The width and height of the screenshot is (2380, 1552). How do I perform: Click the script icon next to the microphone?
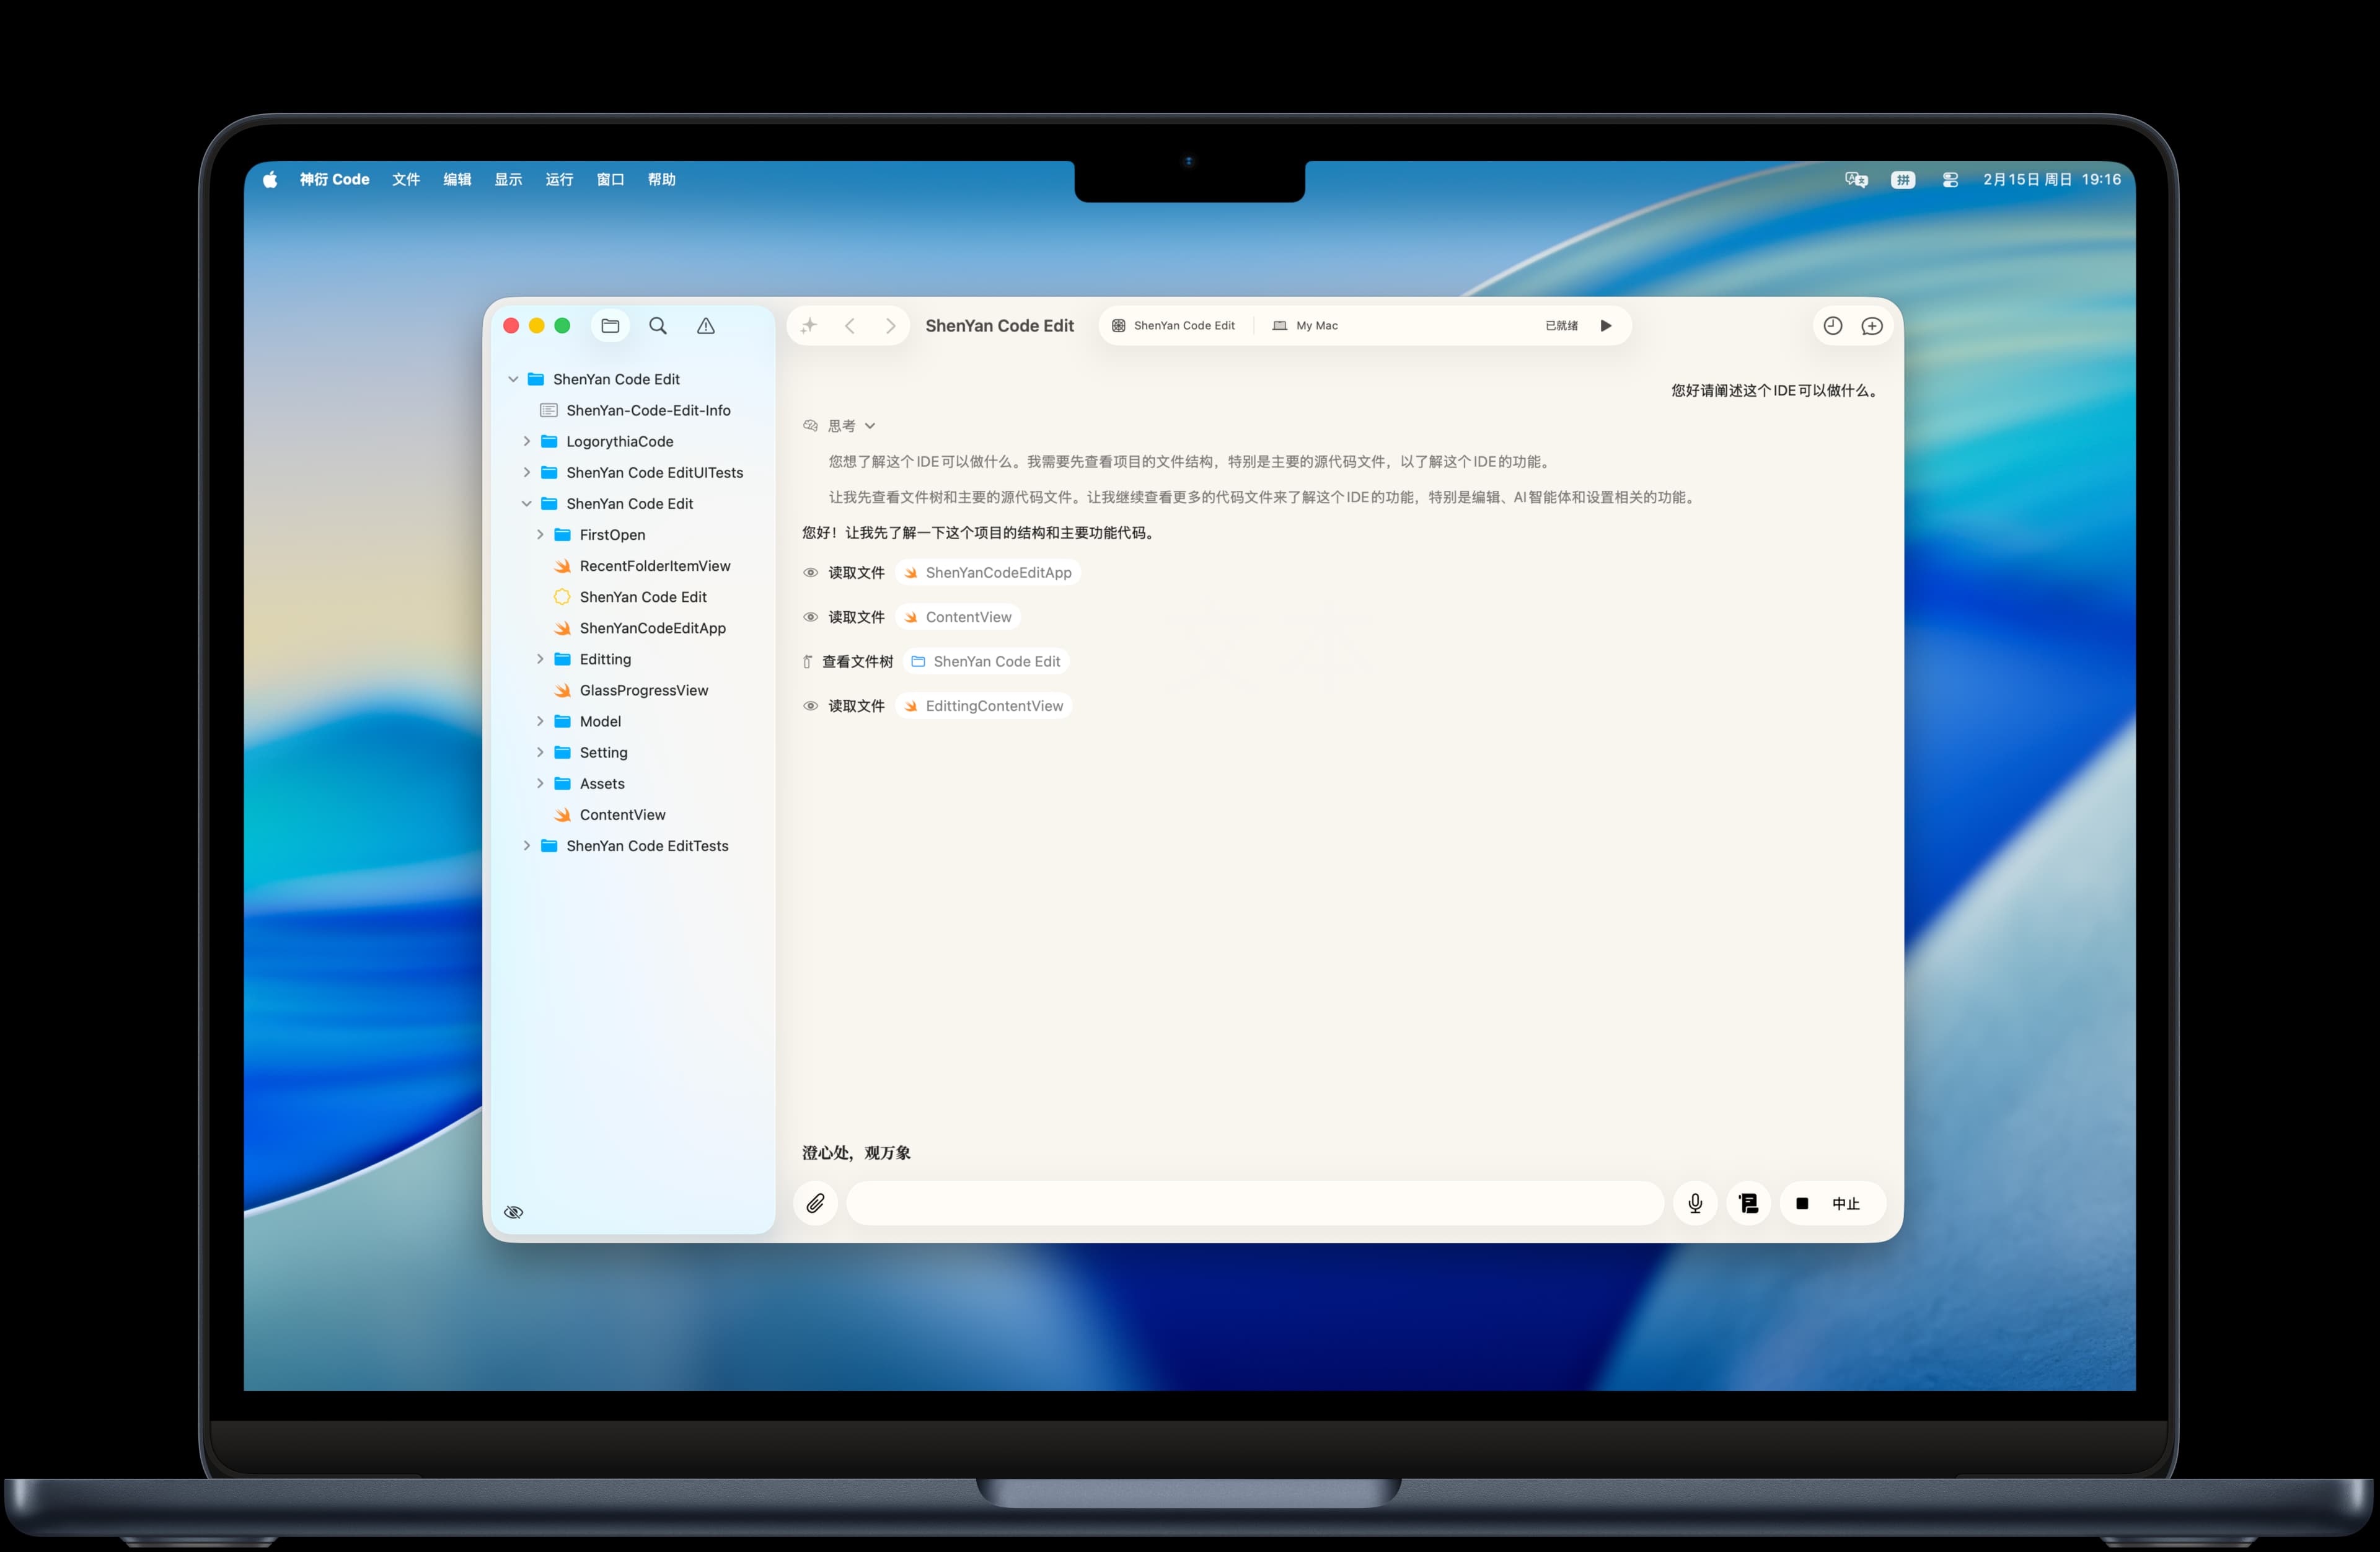1748,1203
